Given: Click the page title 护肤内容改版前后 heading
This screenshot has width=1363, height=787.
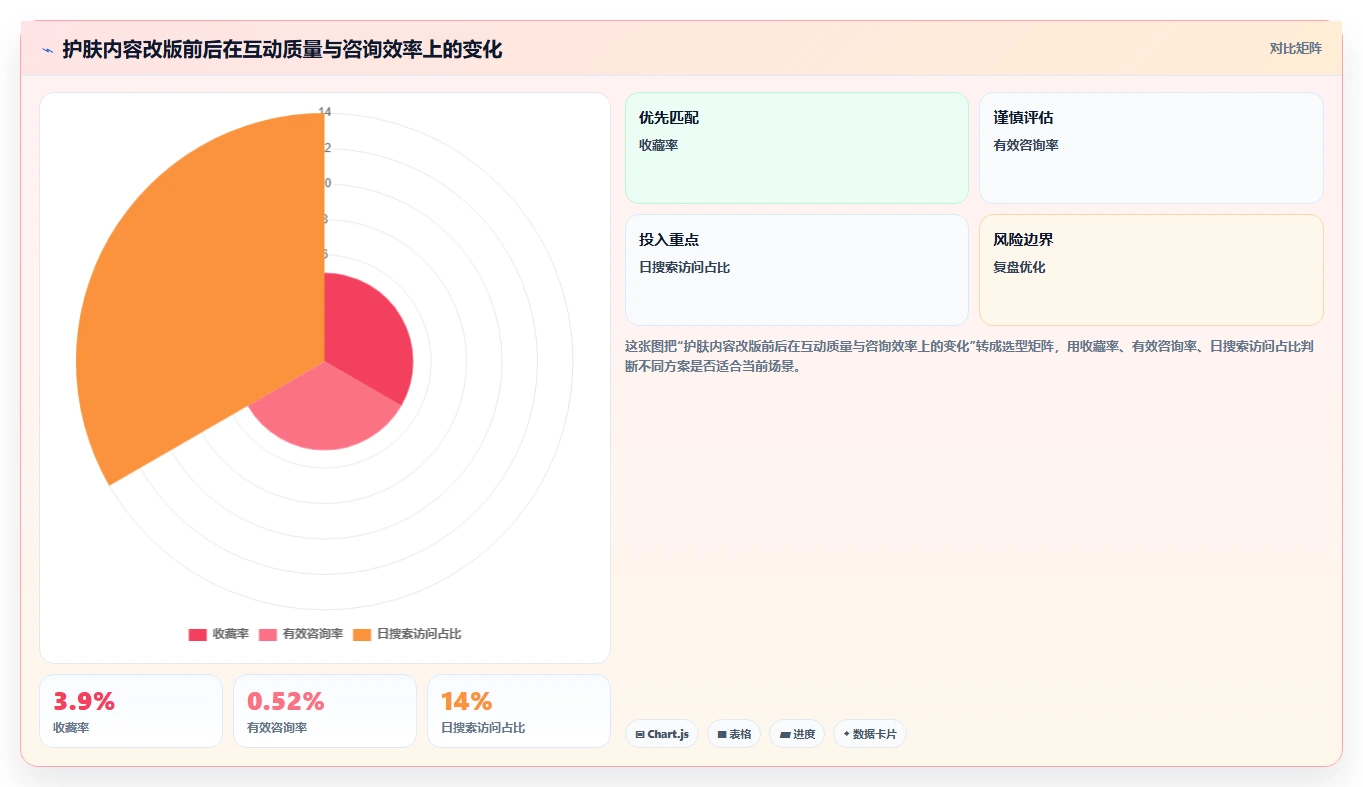Looking at the screenshot, I should [x=282, y=49].
